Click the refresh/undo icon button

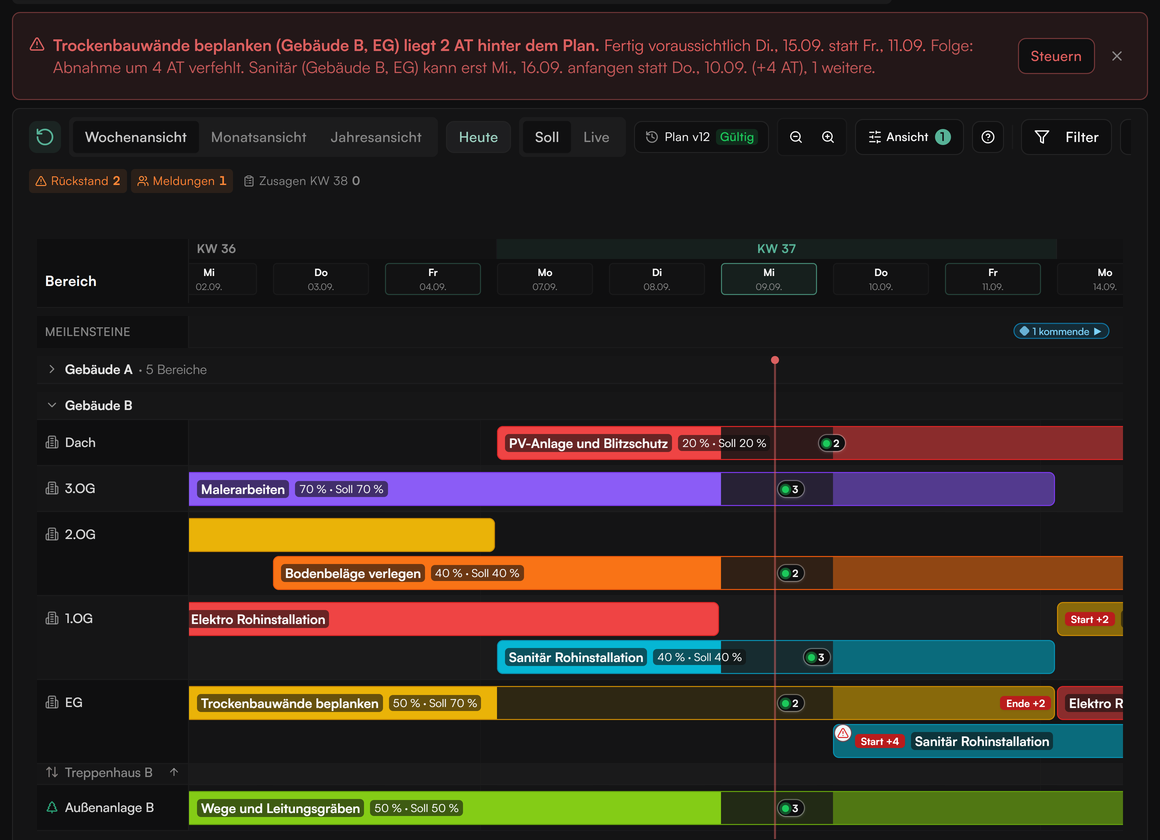pos(45,137)
